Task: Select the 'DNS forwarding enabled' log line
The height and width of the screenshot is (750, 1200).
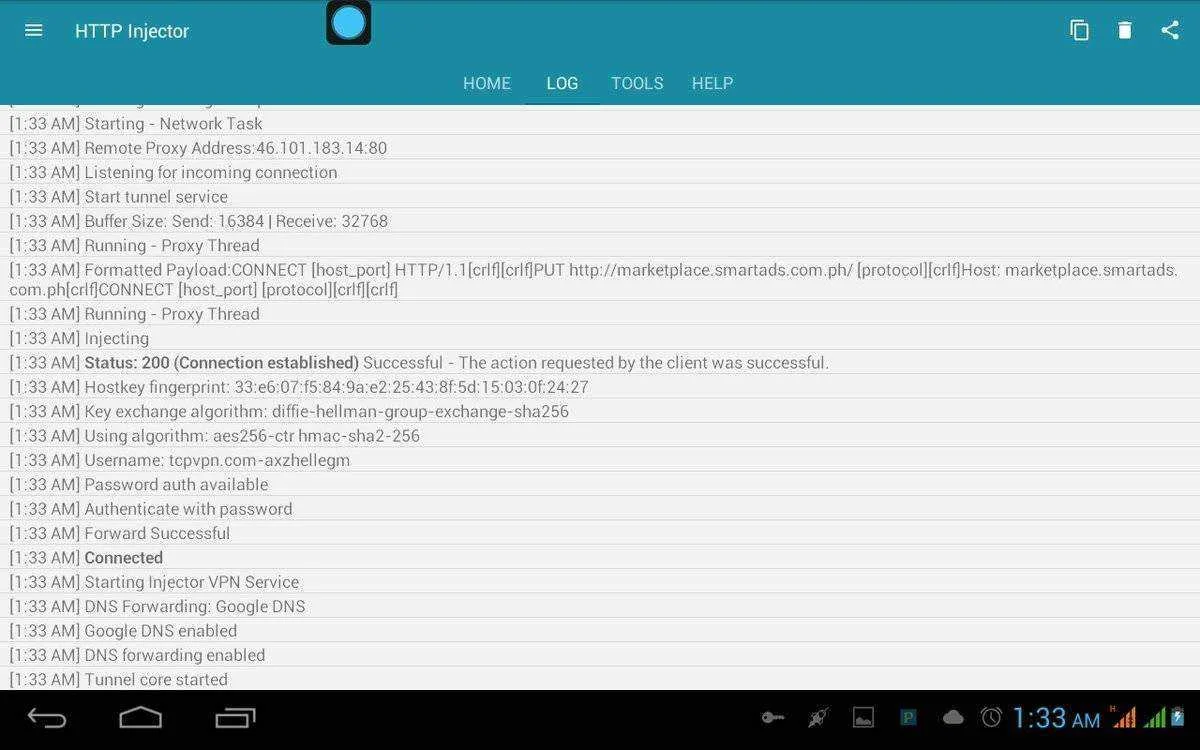Action: click(x=600, y=655)
